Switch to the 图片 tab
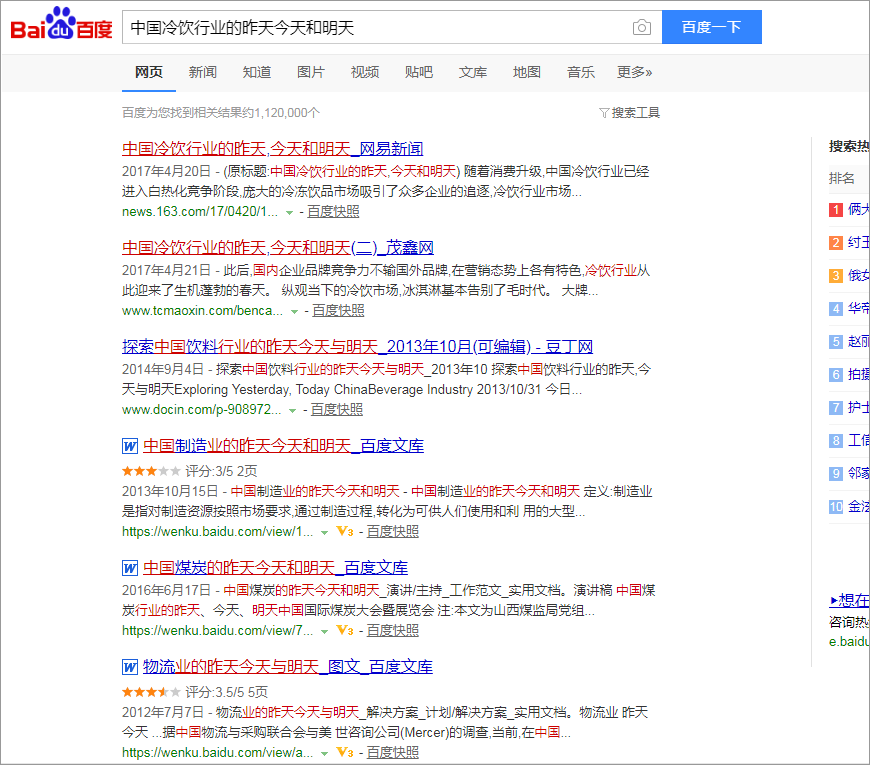 (310, 72)
